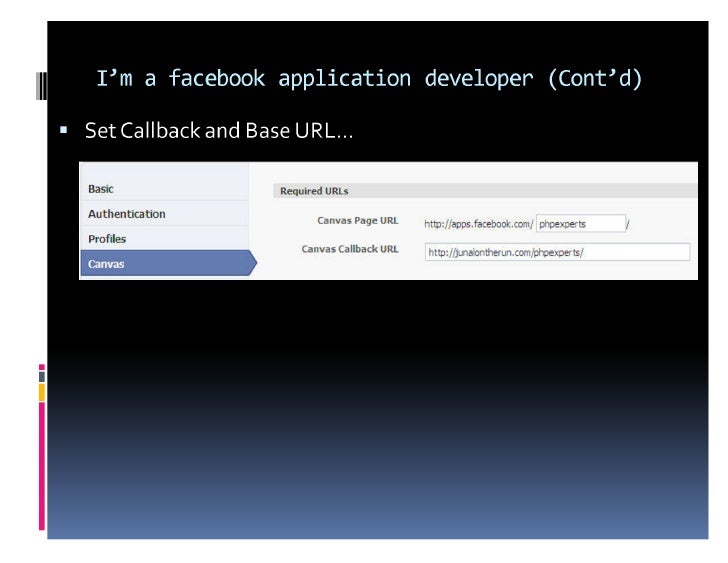Click the 'http://apps.facebook.com/' prefix text
Image resolution: width=728 pixels, height=563 pixels.
[479, 224]
